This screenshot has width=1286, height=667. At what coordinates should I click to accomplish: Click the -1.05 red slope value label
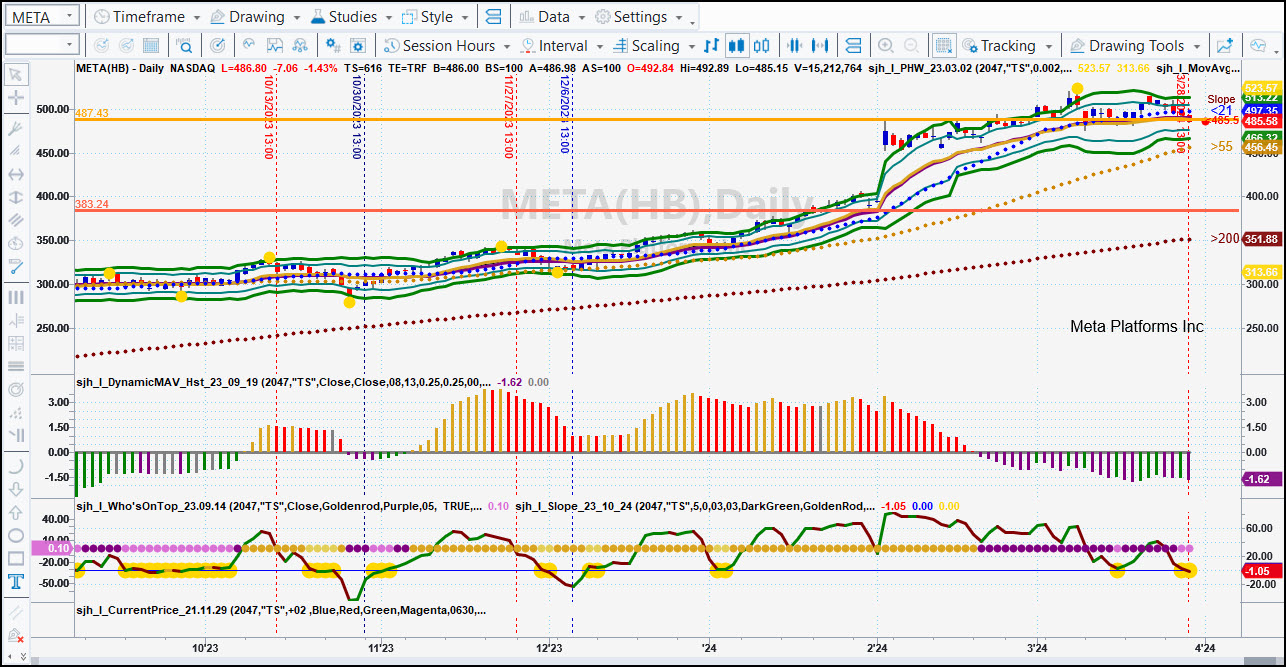pos(1262,571)
